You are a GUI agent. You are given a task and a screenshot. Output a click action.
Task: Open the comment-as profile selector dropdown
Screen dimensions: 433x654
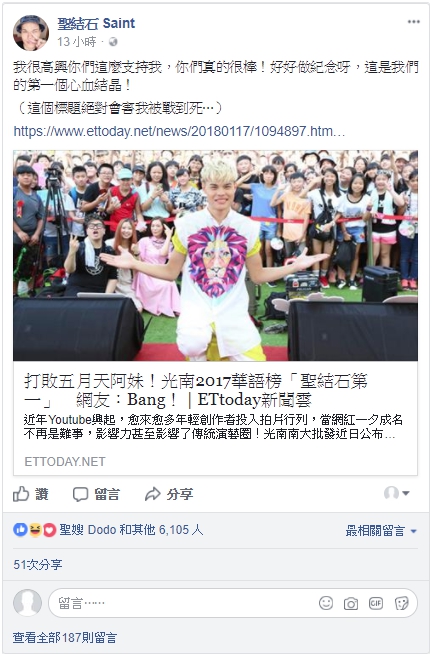(x=396, y=493)
